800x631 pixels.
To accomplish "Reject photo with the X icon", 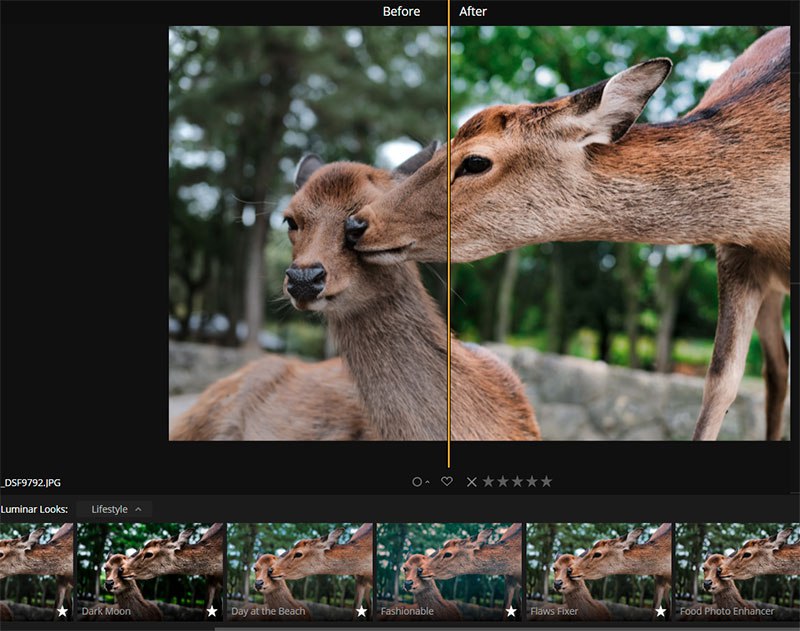I will 472,482.
